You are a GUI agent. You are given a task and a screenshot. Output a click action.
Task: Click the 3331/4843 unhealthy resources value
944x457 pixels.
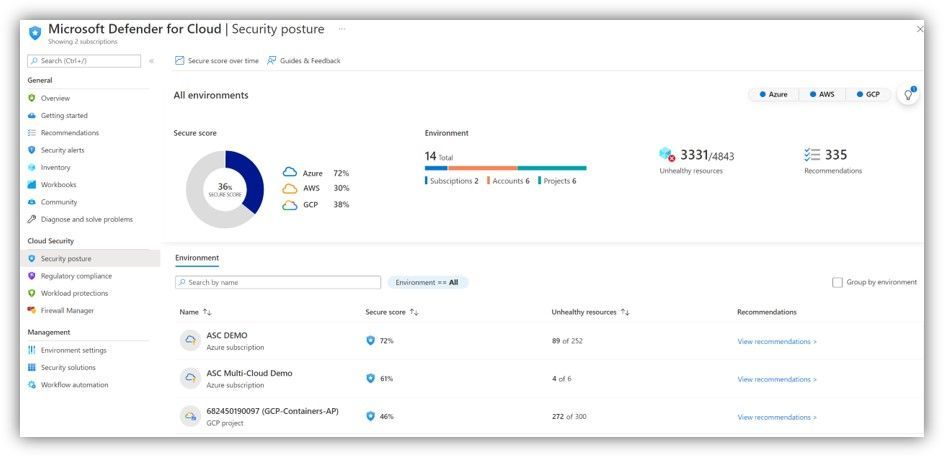tap(707, 155)
